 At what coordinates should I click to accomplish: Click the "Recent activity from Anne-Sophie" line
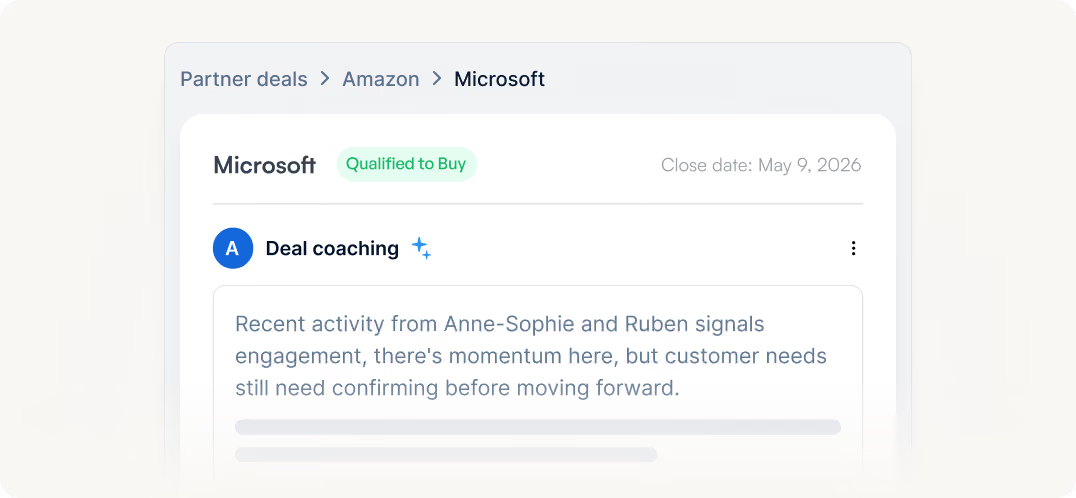500,324
